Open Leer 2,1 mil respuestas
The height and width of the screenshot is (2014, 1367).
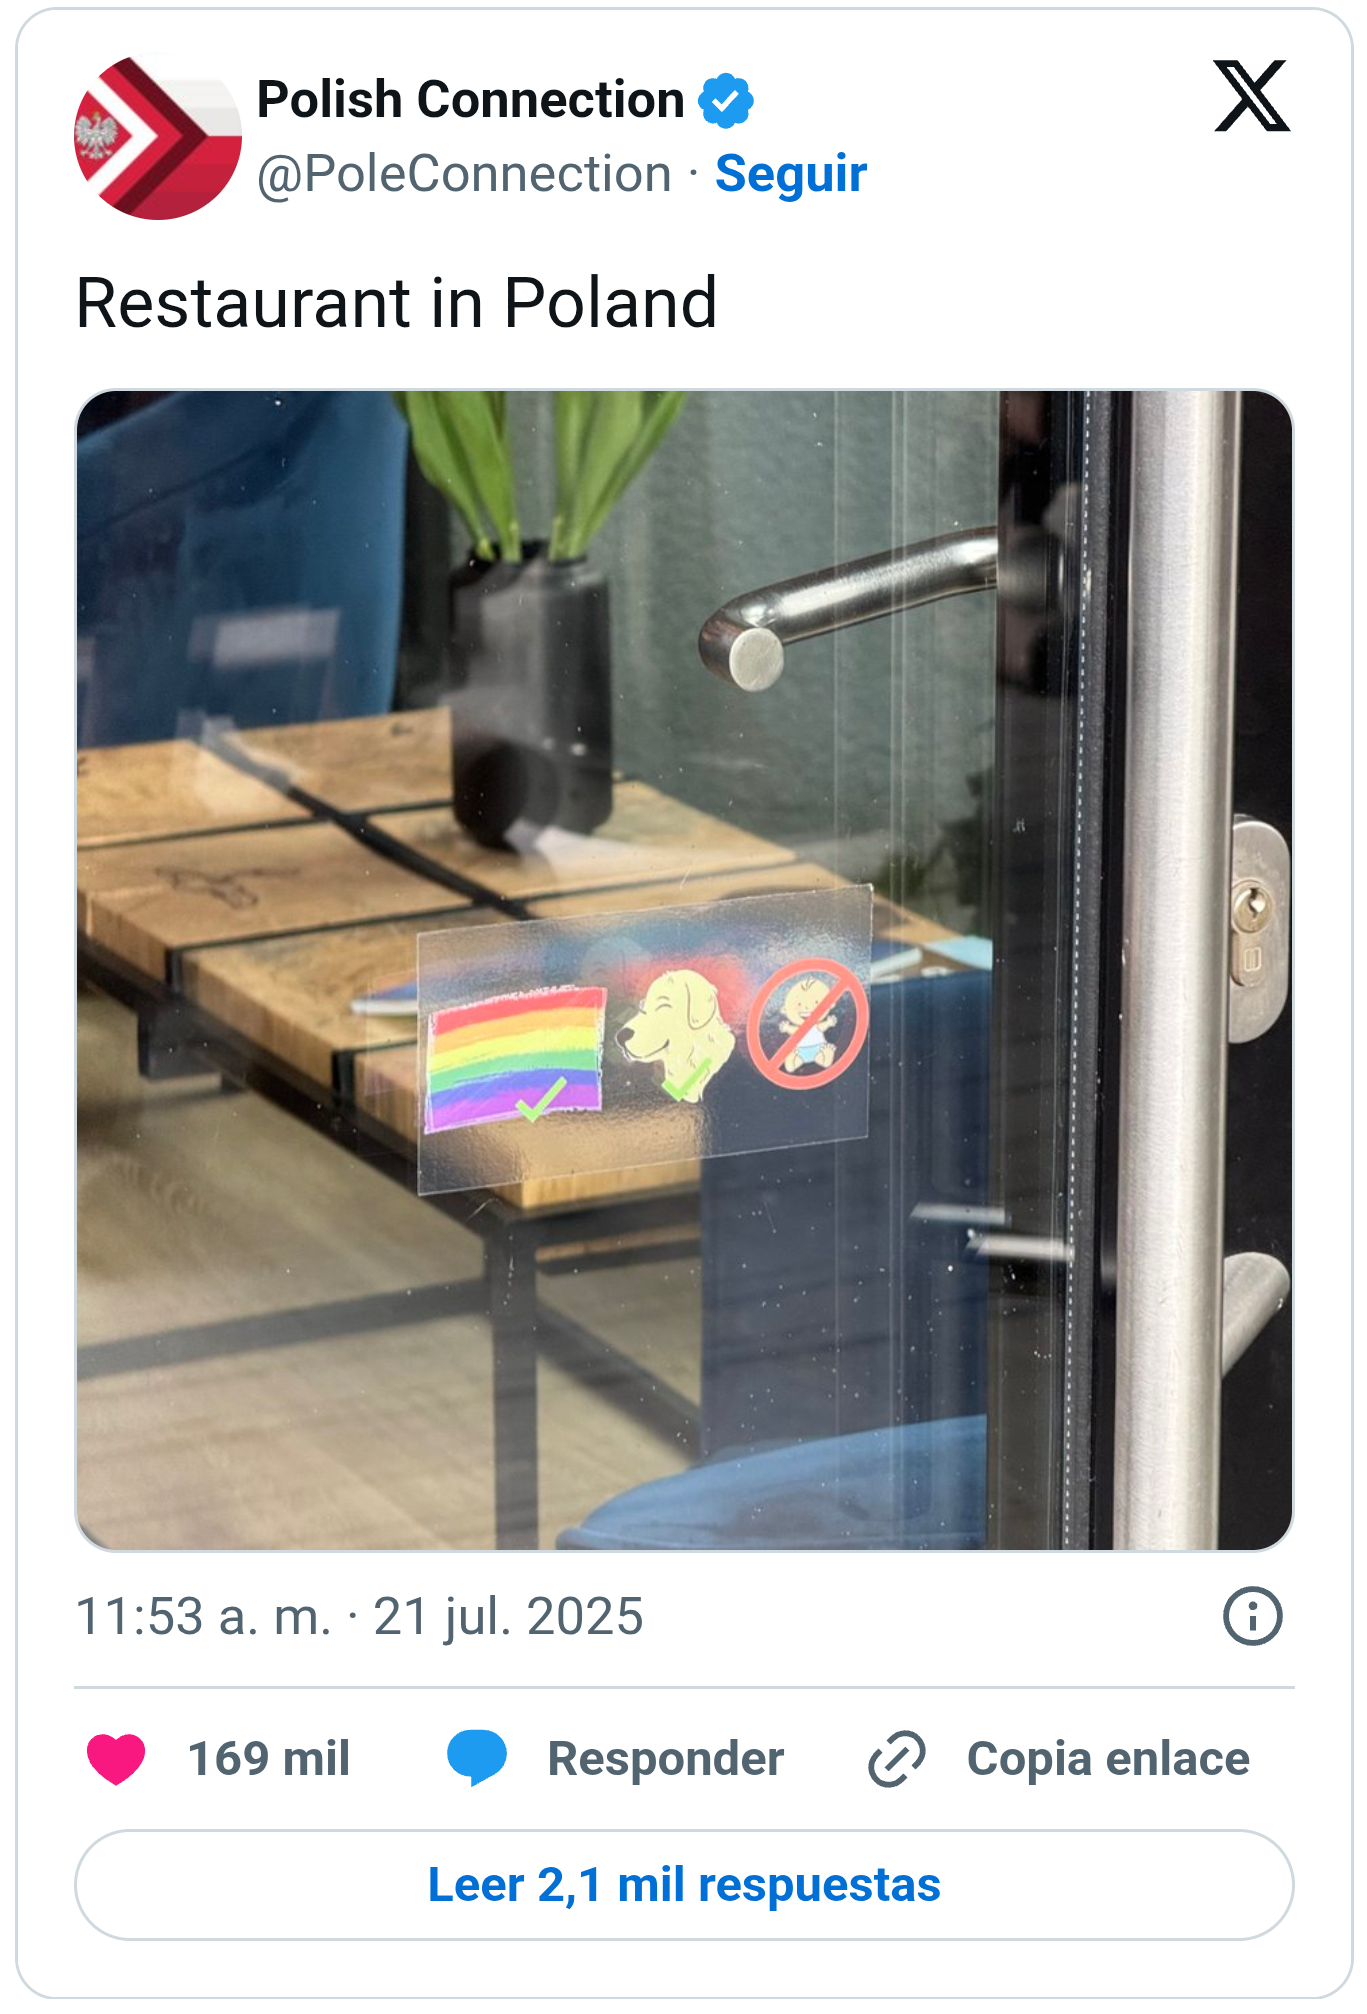[x=684, y=1885]
